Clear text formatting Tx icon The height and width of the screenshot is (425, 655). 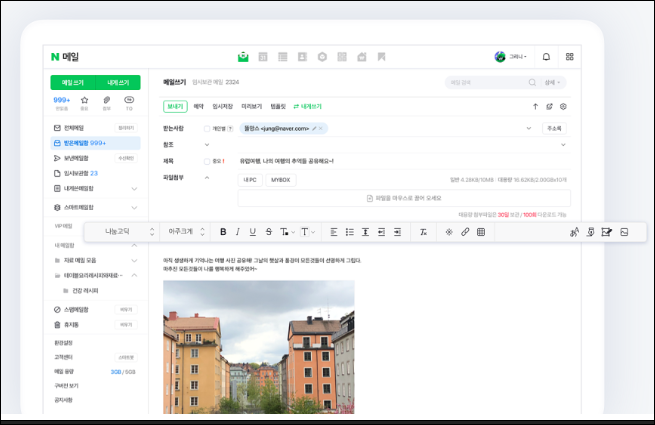[x=423, y=232]
